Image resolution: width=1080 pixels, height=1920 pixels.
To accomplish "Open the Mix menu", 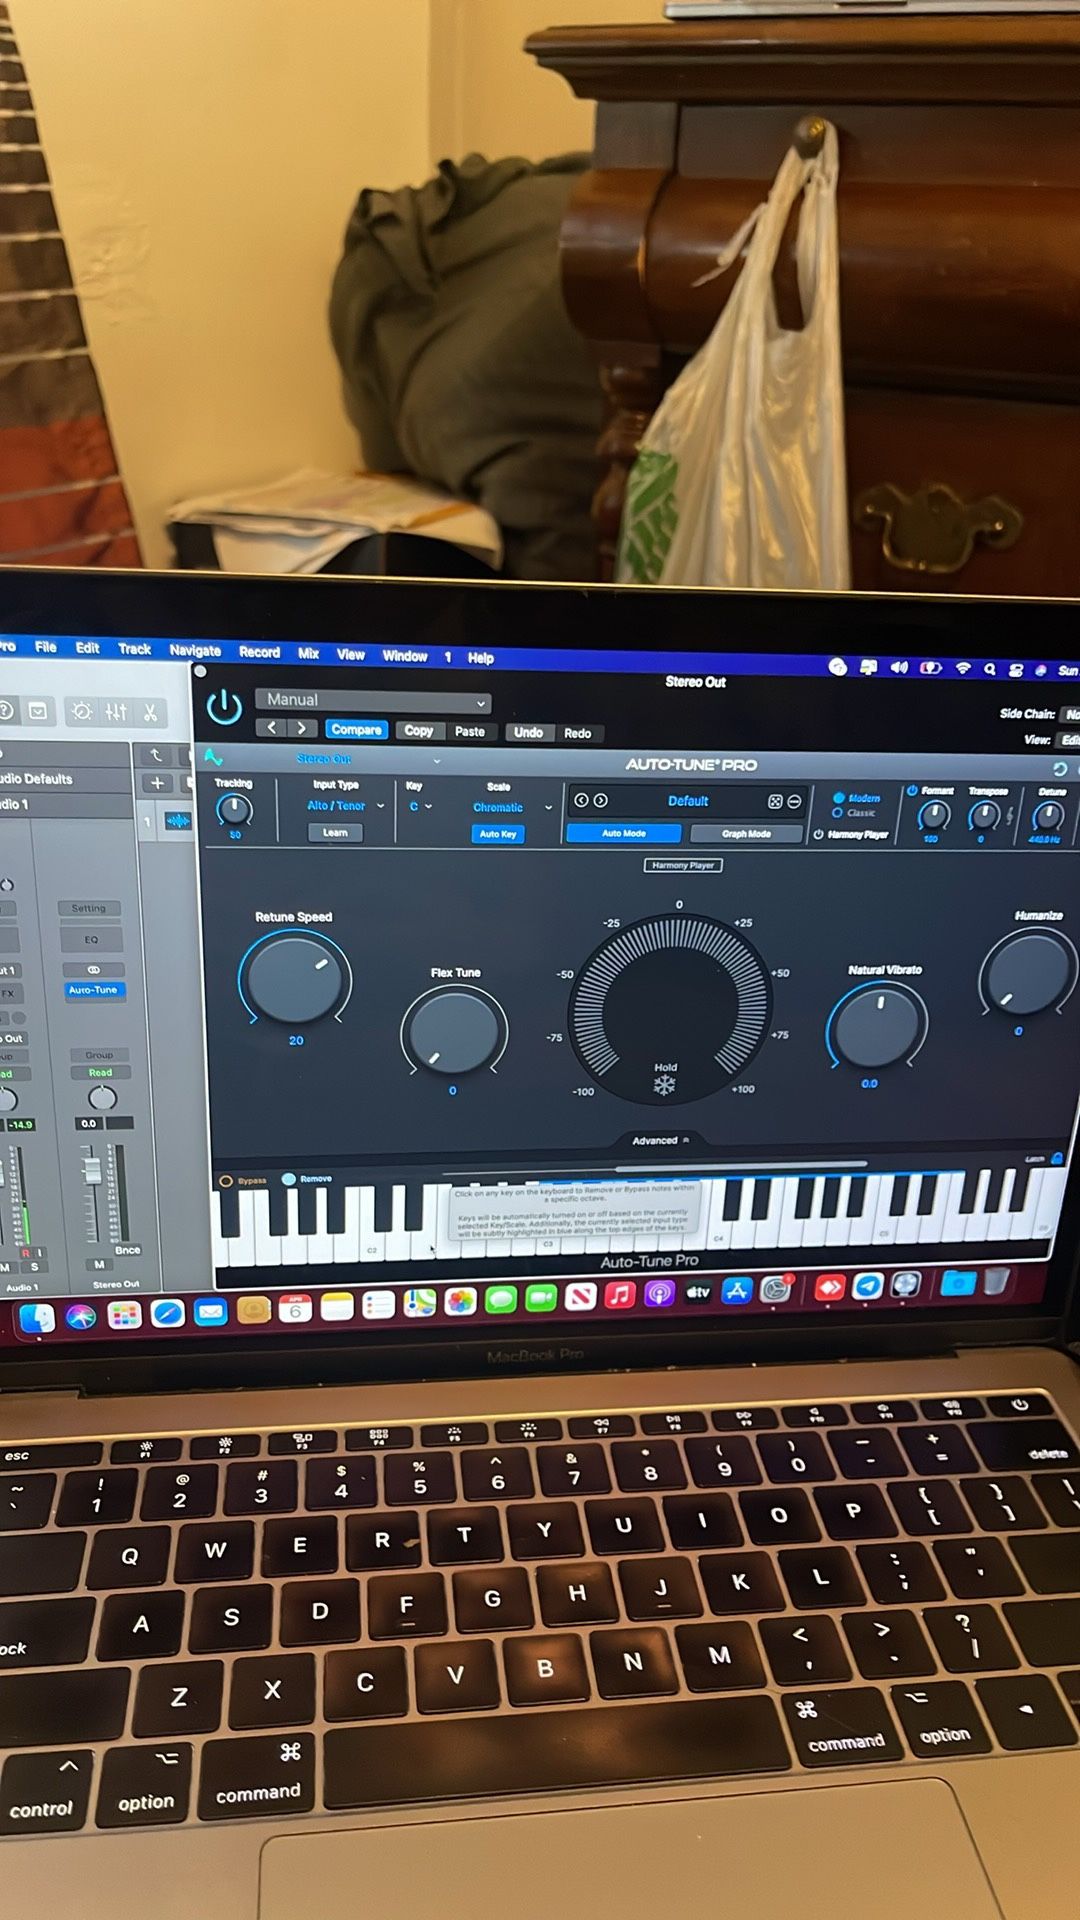I will pos(308,653).
